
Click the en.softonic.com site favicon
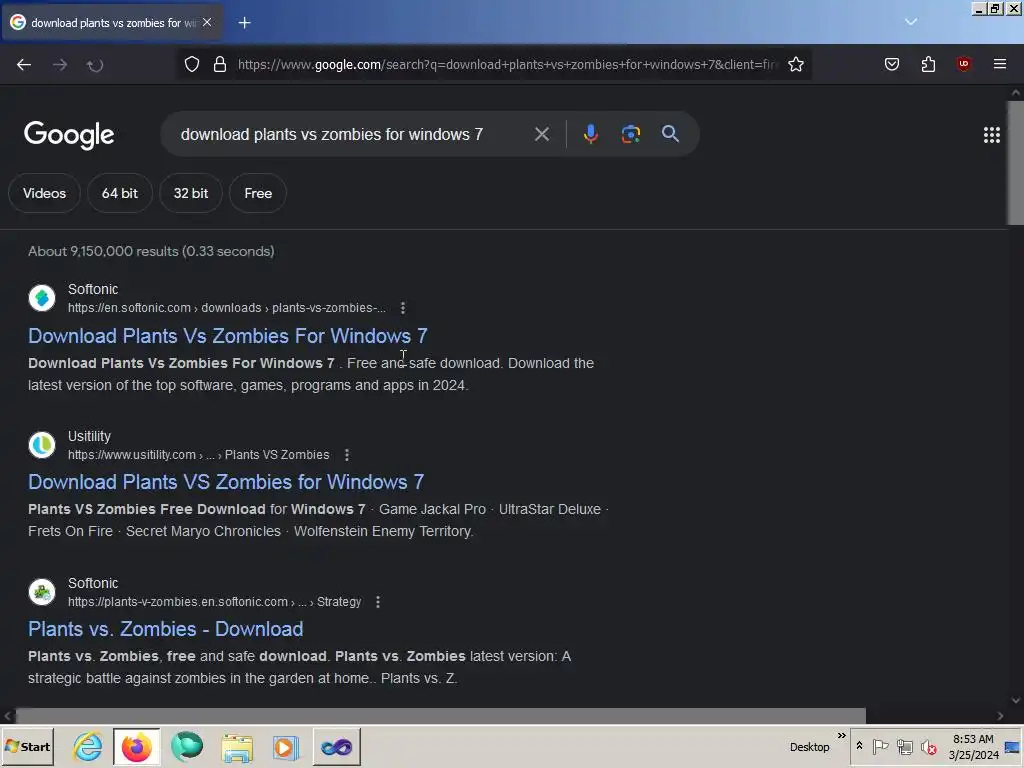click(x=42, y=298)
